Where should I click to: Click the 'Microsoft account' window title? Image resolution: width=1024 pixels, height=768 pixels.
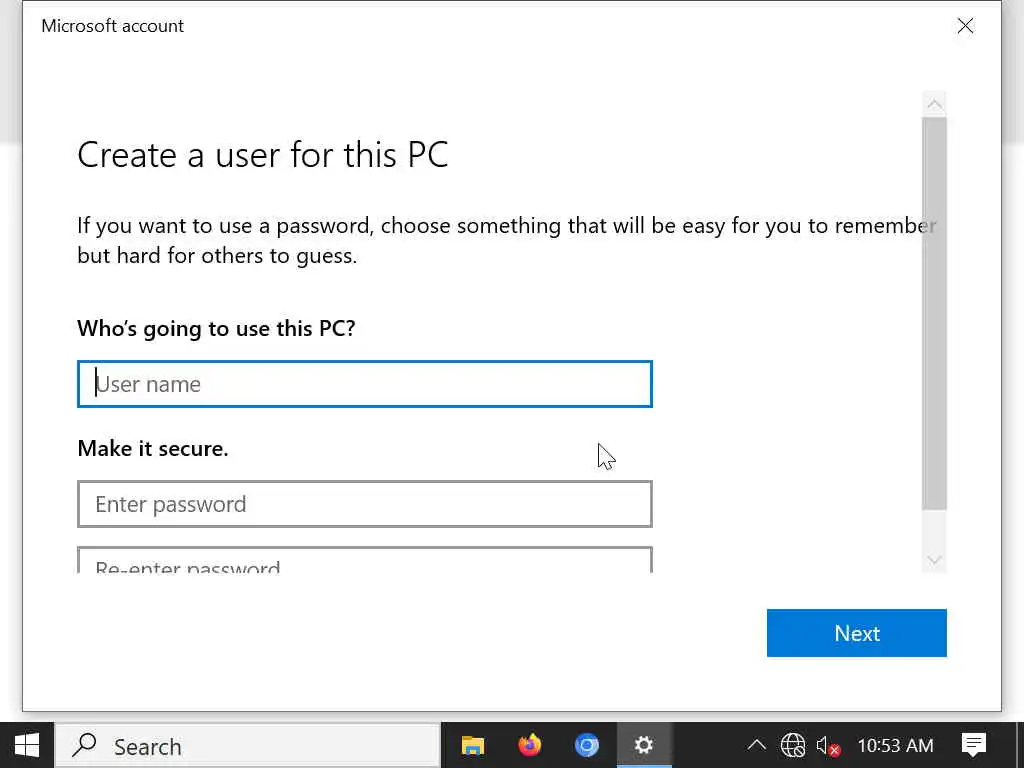tap(112, 25)
